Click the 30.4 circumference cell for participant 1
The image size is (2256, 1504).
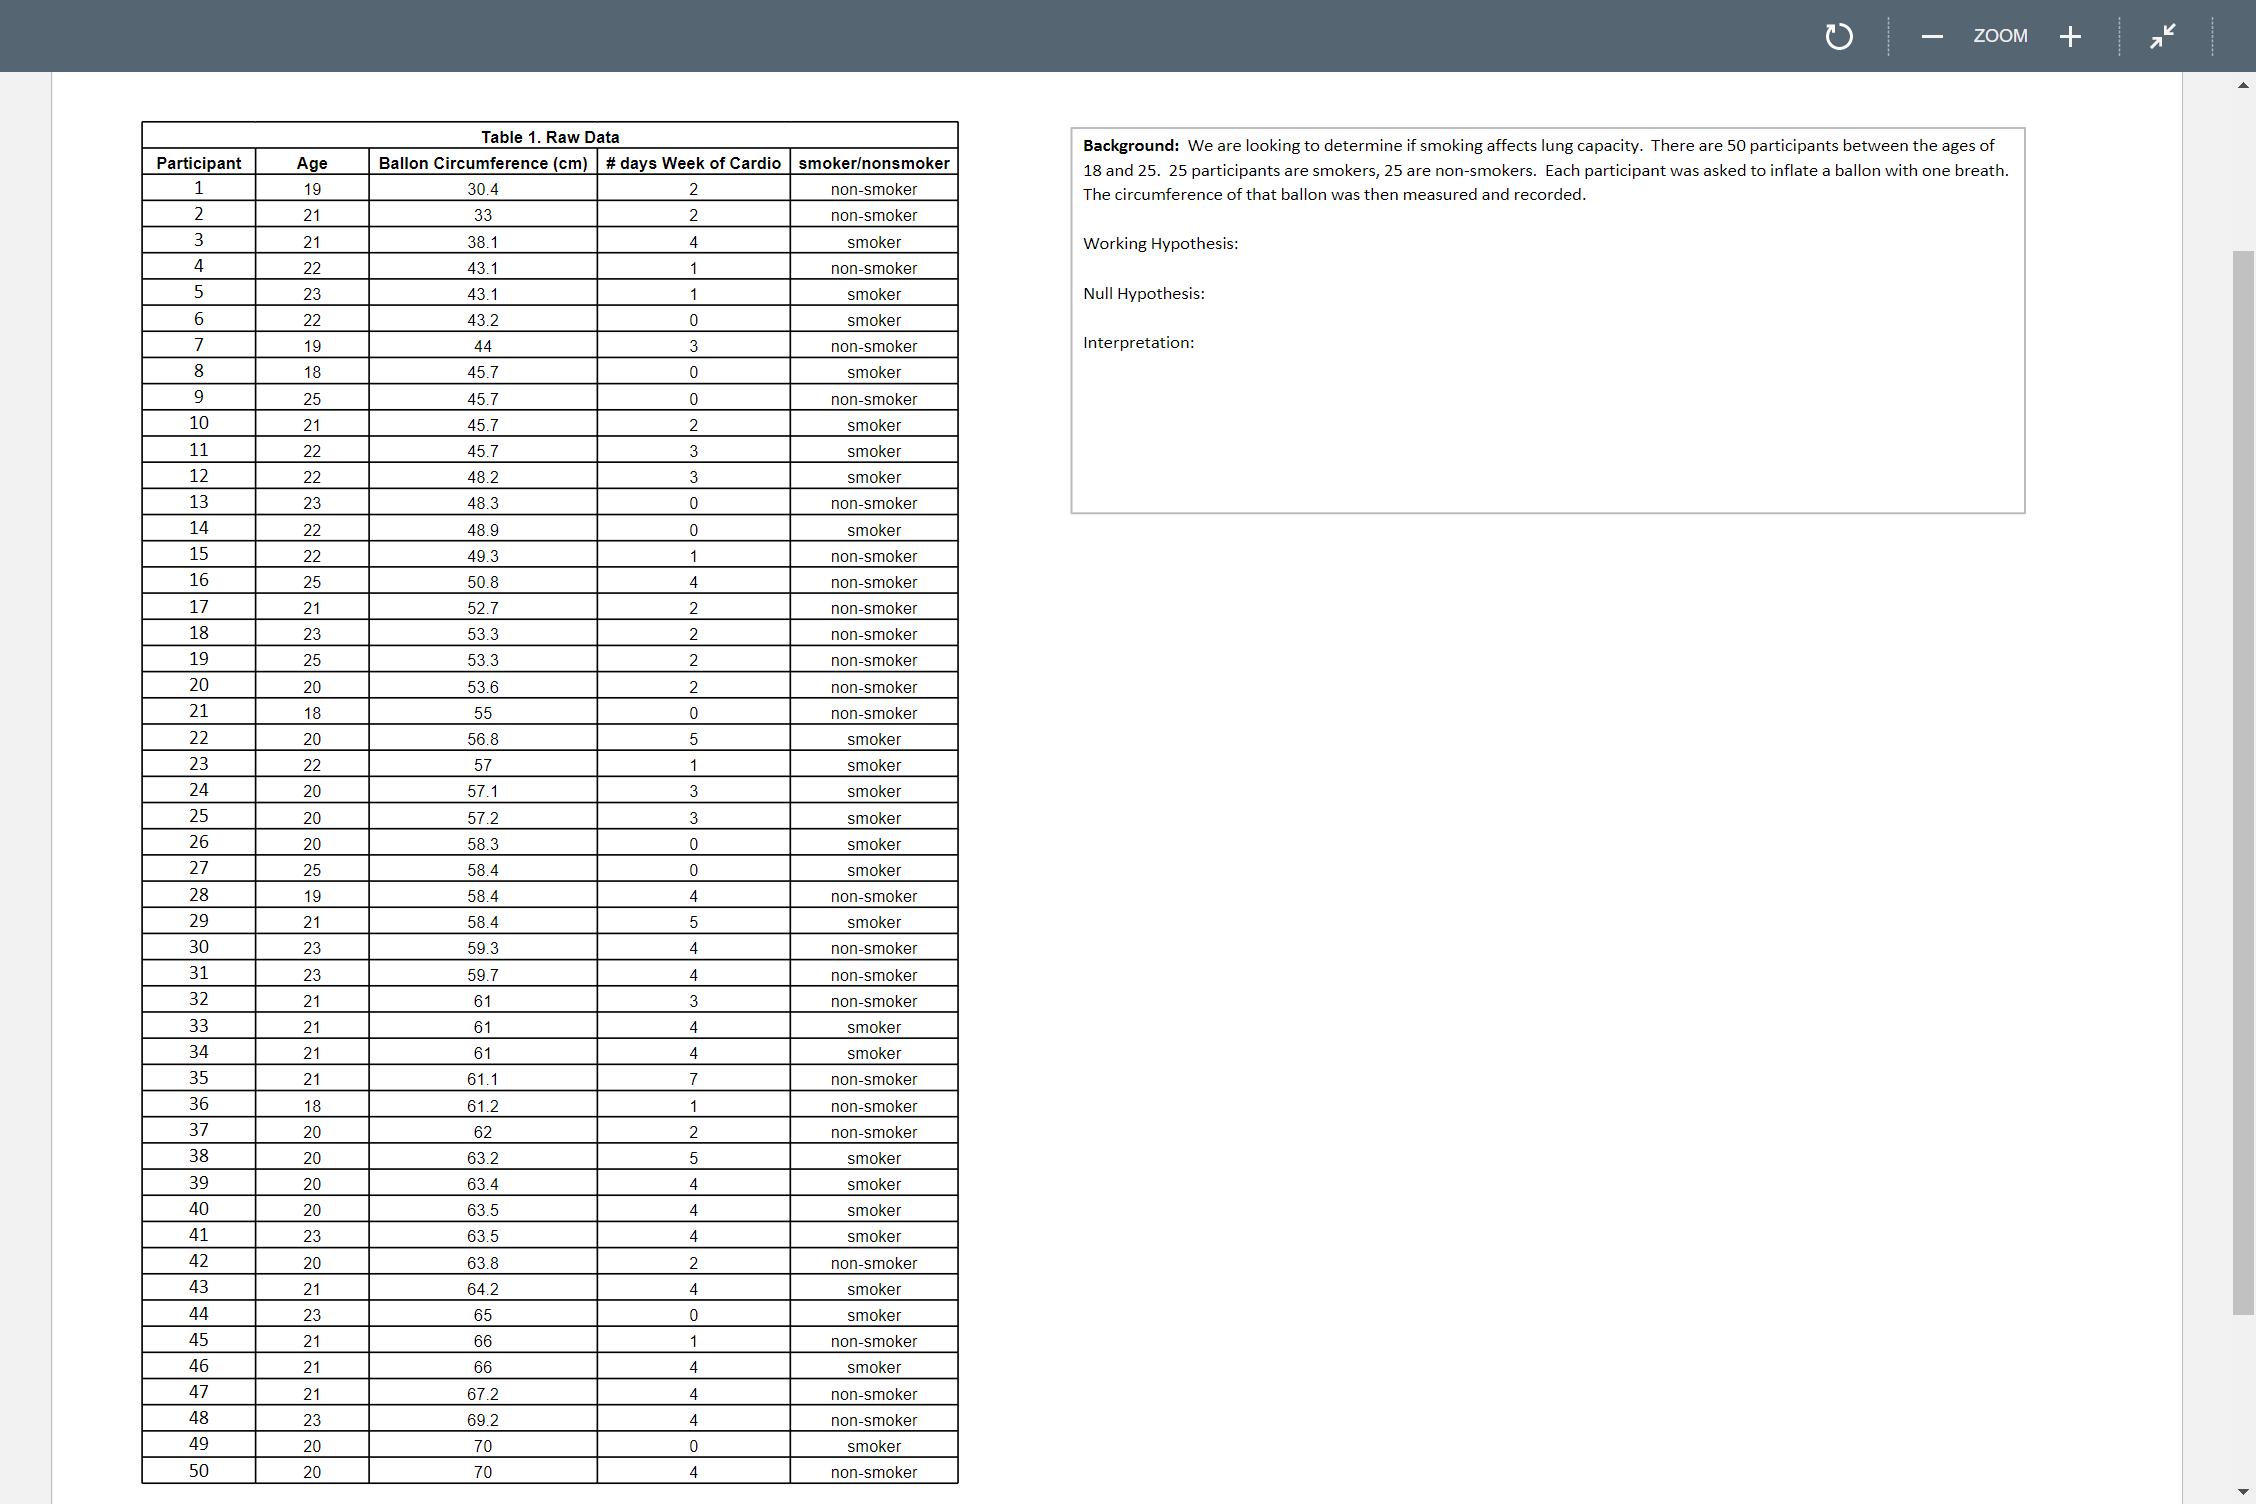click(483, 189)
